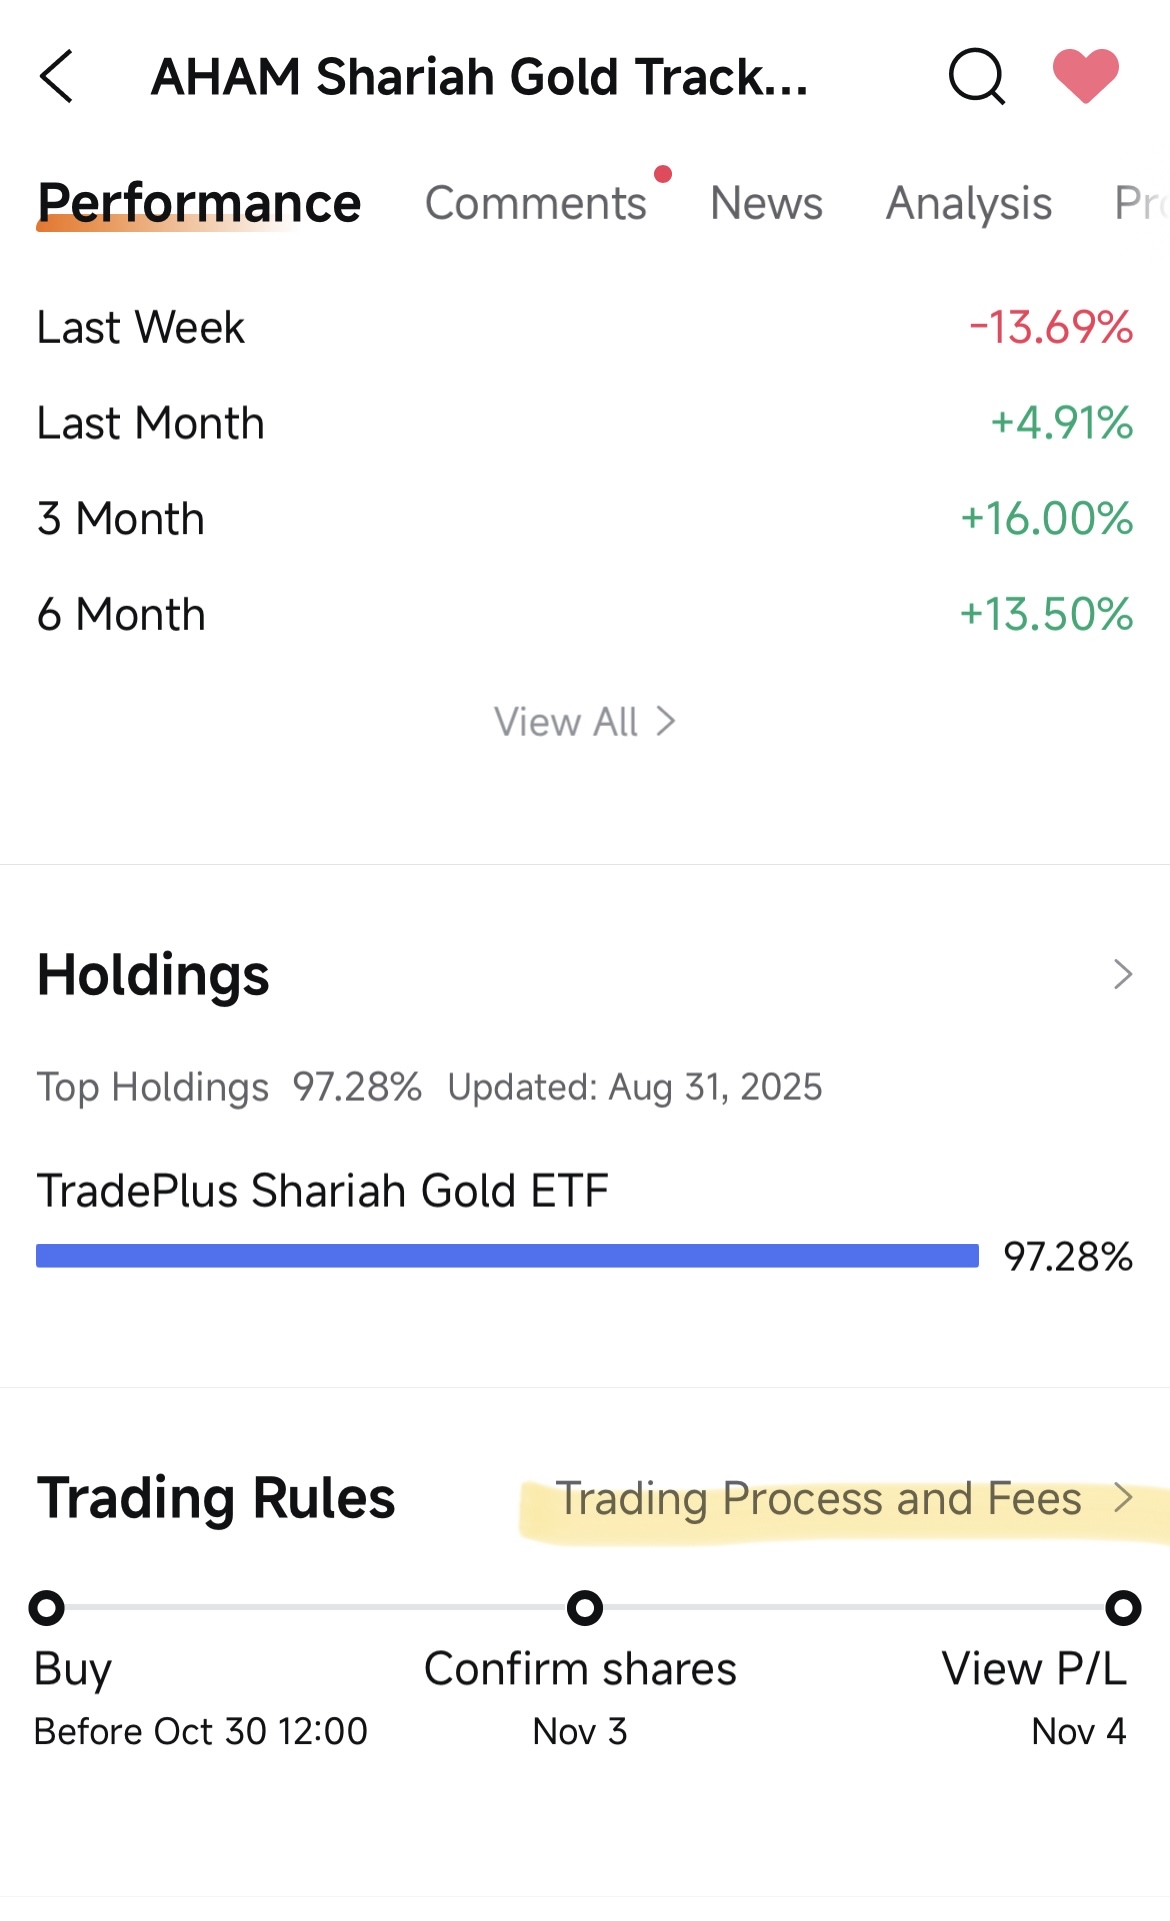Click the TradePlus Shariah Gold ETF holding

(x=323, y=1191)
